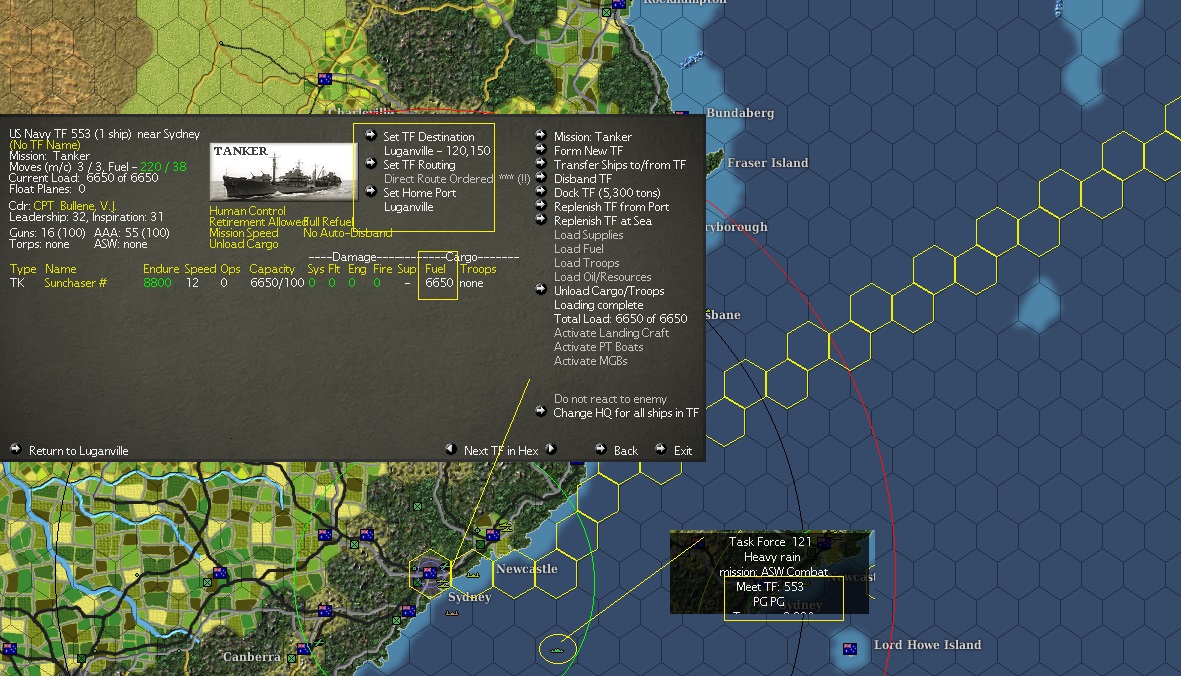Choose Activate MGBs option
The image size is (1181, 676).
[x=590, y=361]
